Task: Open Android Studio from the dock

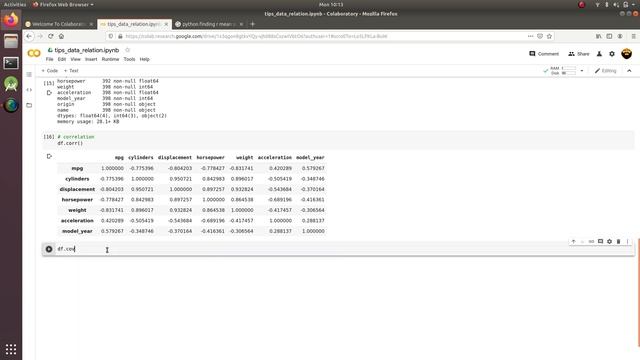Action: (x=11, y=84)
